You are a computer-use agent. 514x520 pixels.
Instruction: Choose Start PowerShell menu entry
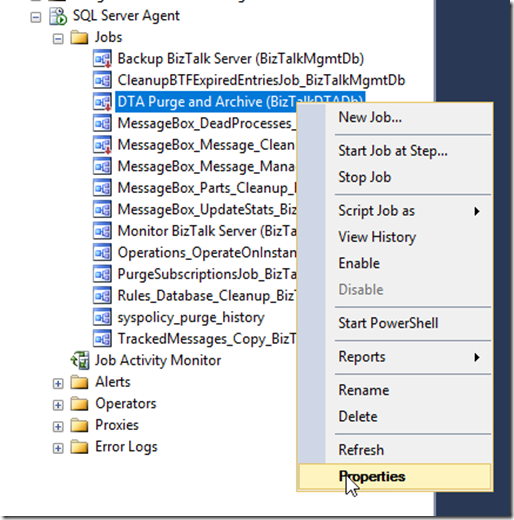395,323
